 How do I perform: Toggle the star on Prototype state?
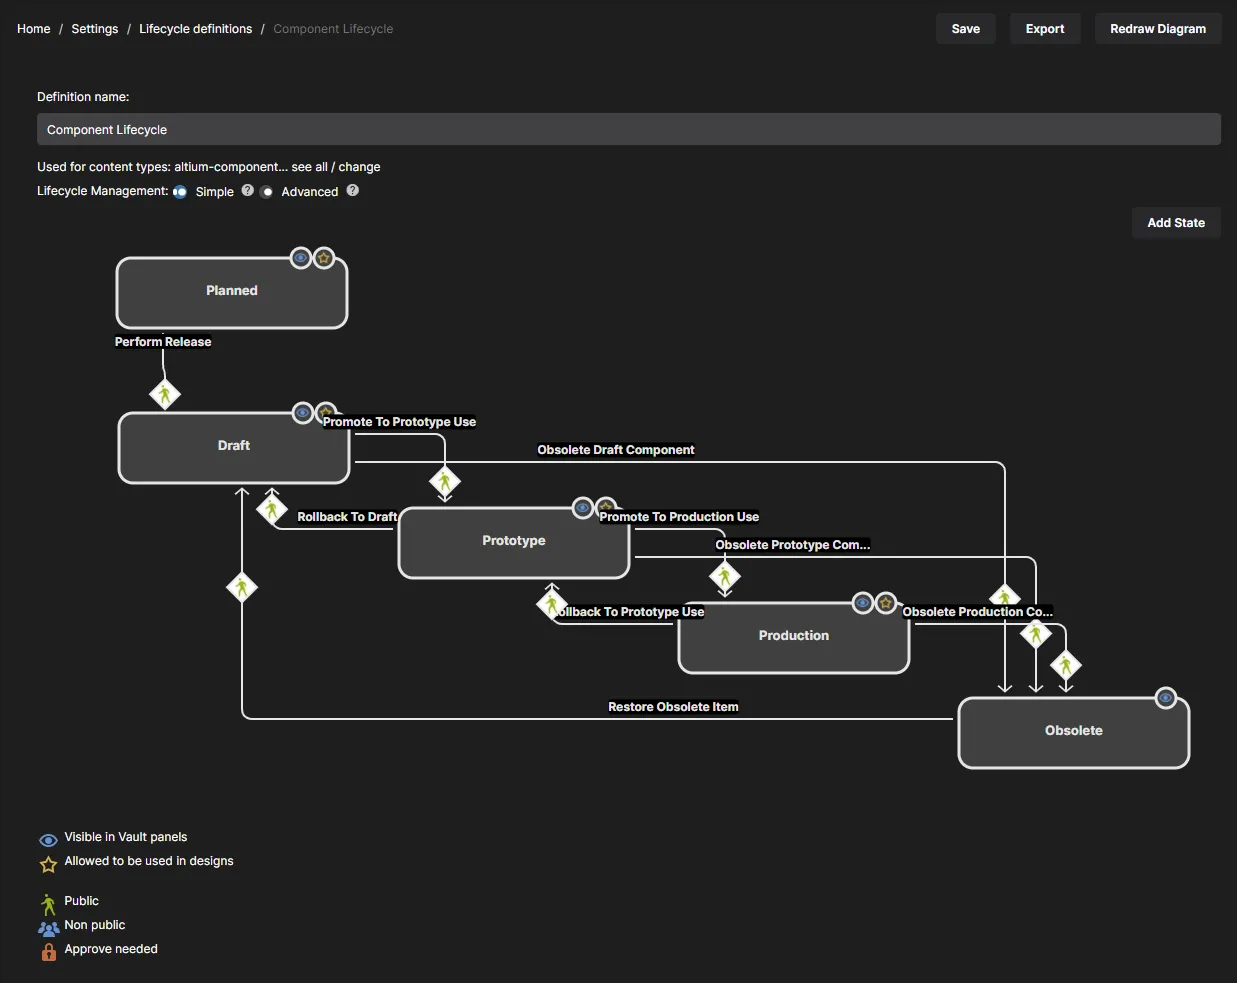pos(606,506)
